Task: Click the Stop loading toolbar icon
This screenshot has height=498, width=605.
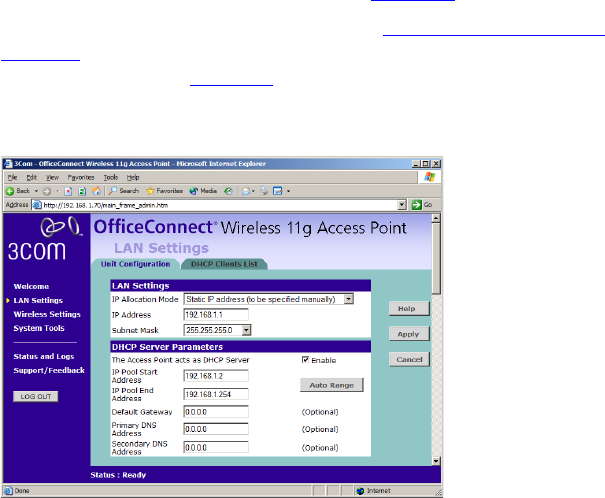Action: coord(68,191)
